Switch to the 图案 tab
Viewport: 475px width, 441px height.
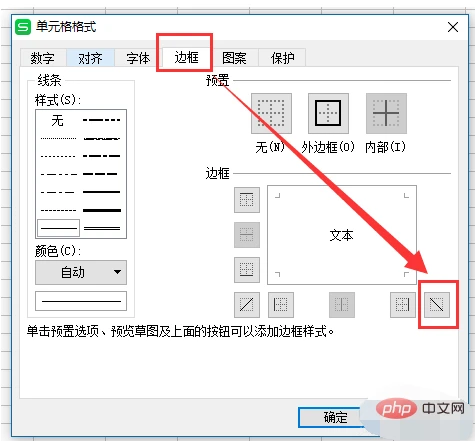pyautogui.click(x=234, y=58)
